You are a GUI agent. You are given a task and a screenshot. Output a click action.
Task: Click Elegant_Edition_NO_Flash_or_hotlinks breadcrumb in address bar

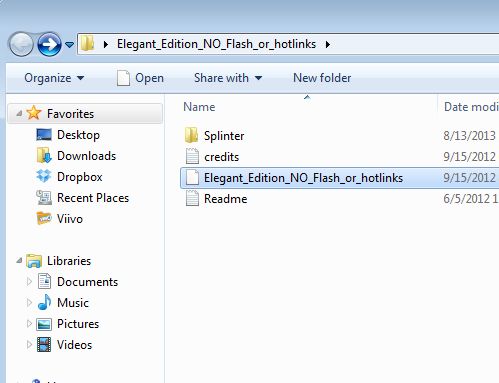point(216,44)
